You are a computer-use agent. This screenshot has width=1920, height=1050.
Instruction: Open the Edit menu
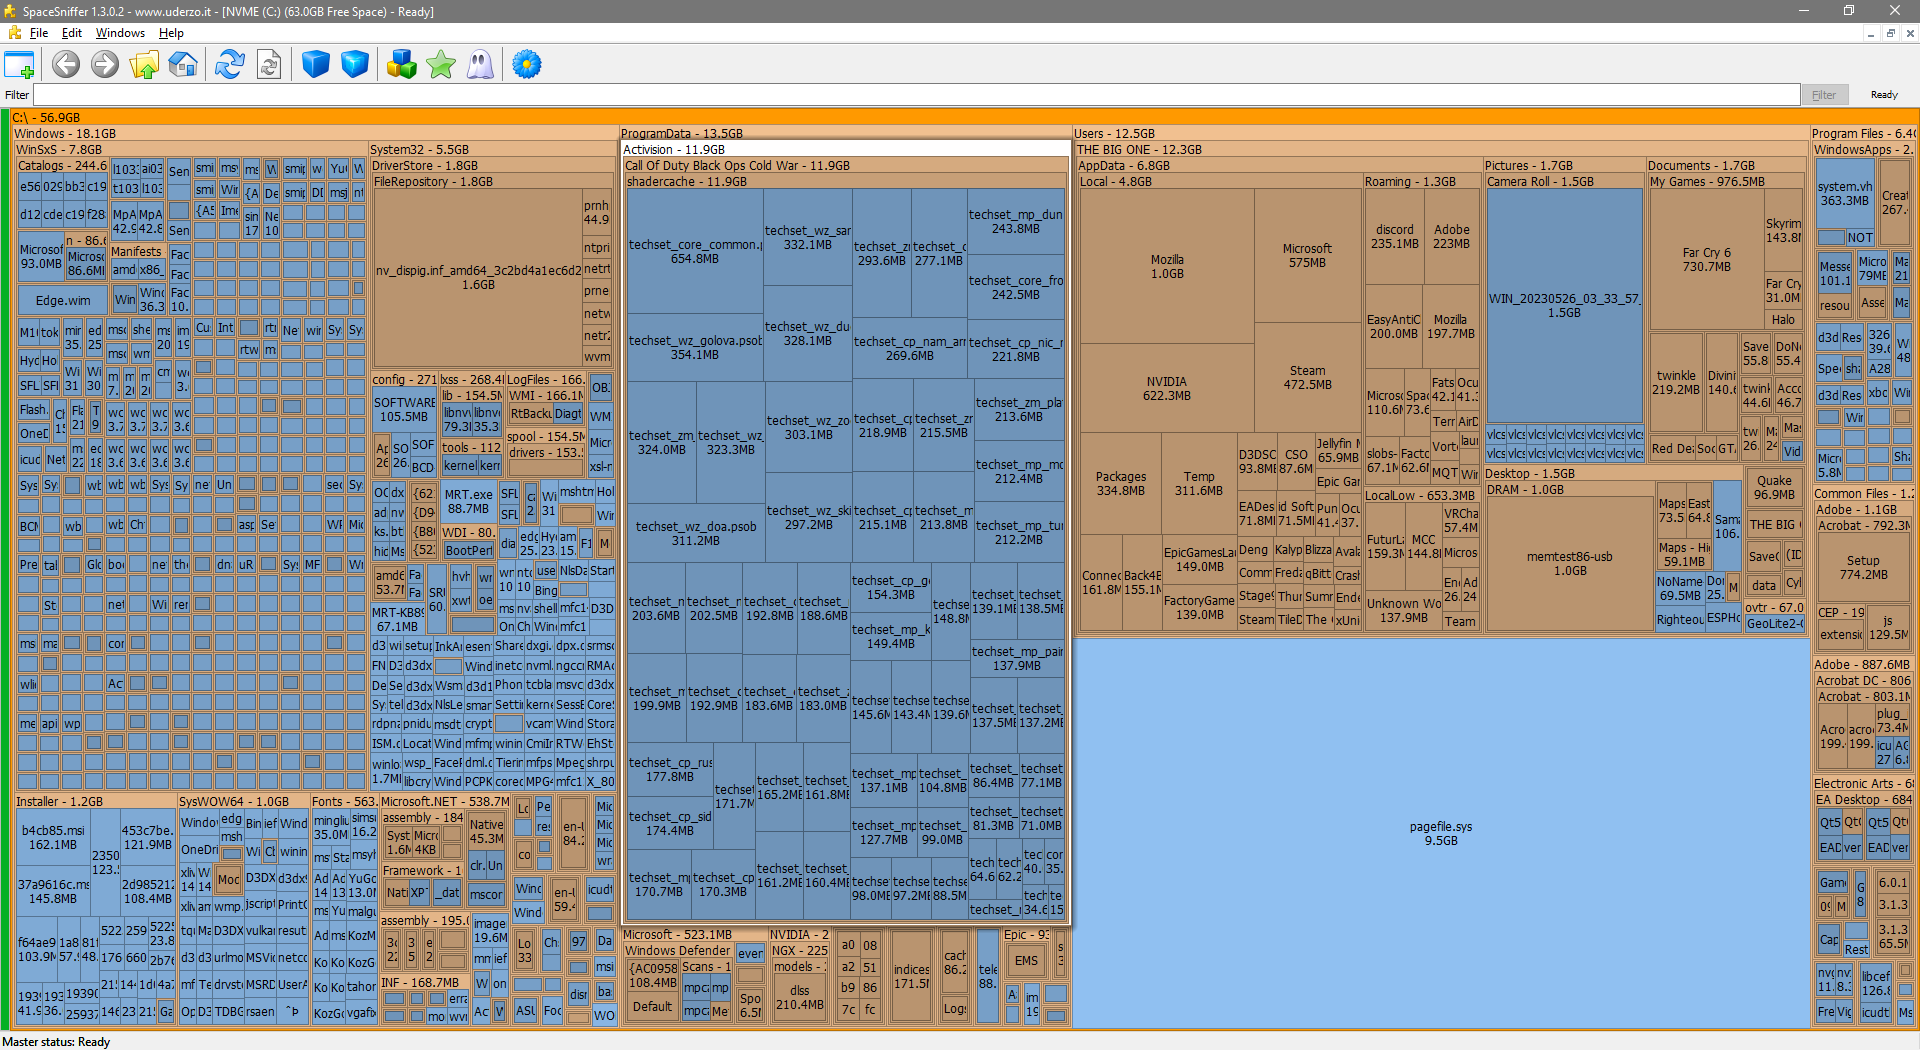coord(72,33)
